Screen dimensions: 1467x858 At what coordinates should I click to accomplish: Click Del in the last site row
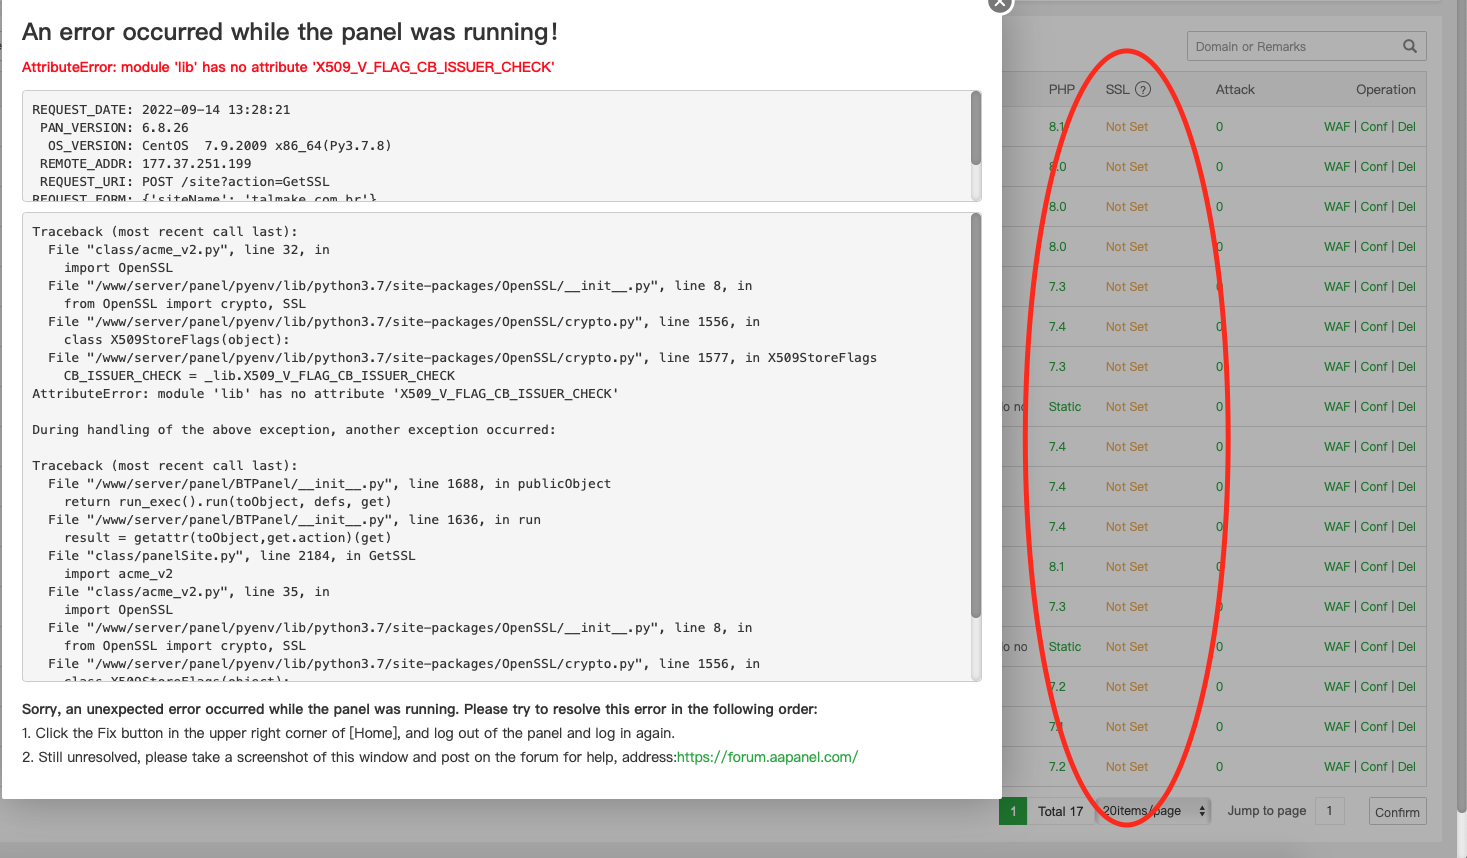point(1407,767)
